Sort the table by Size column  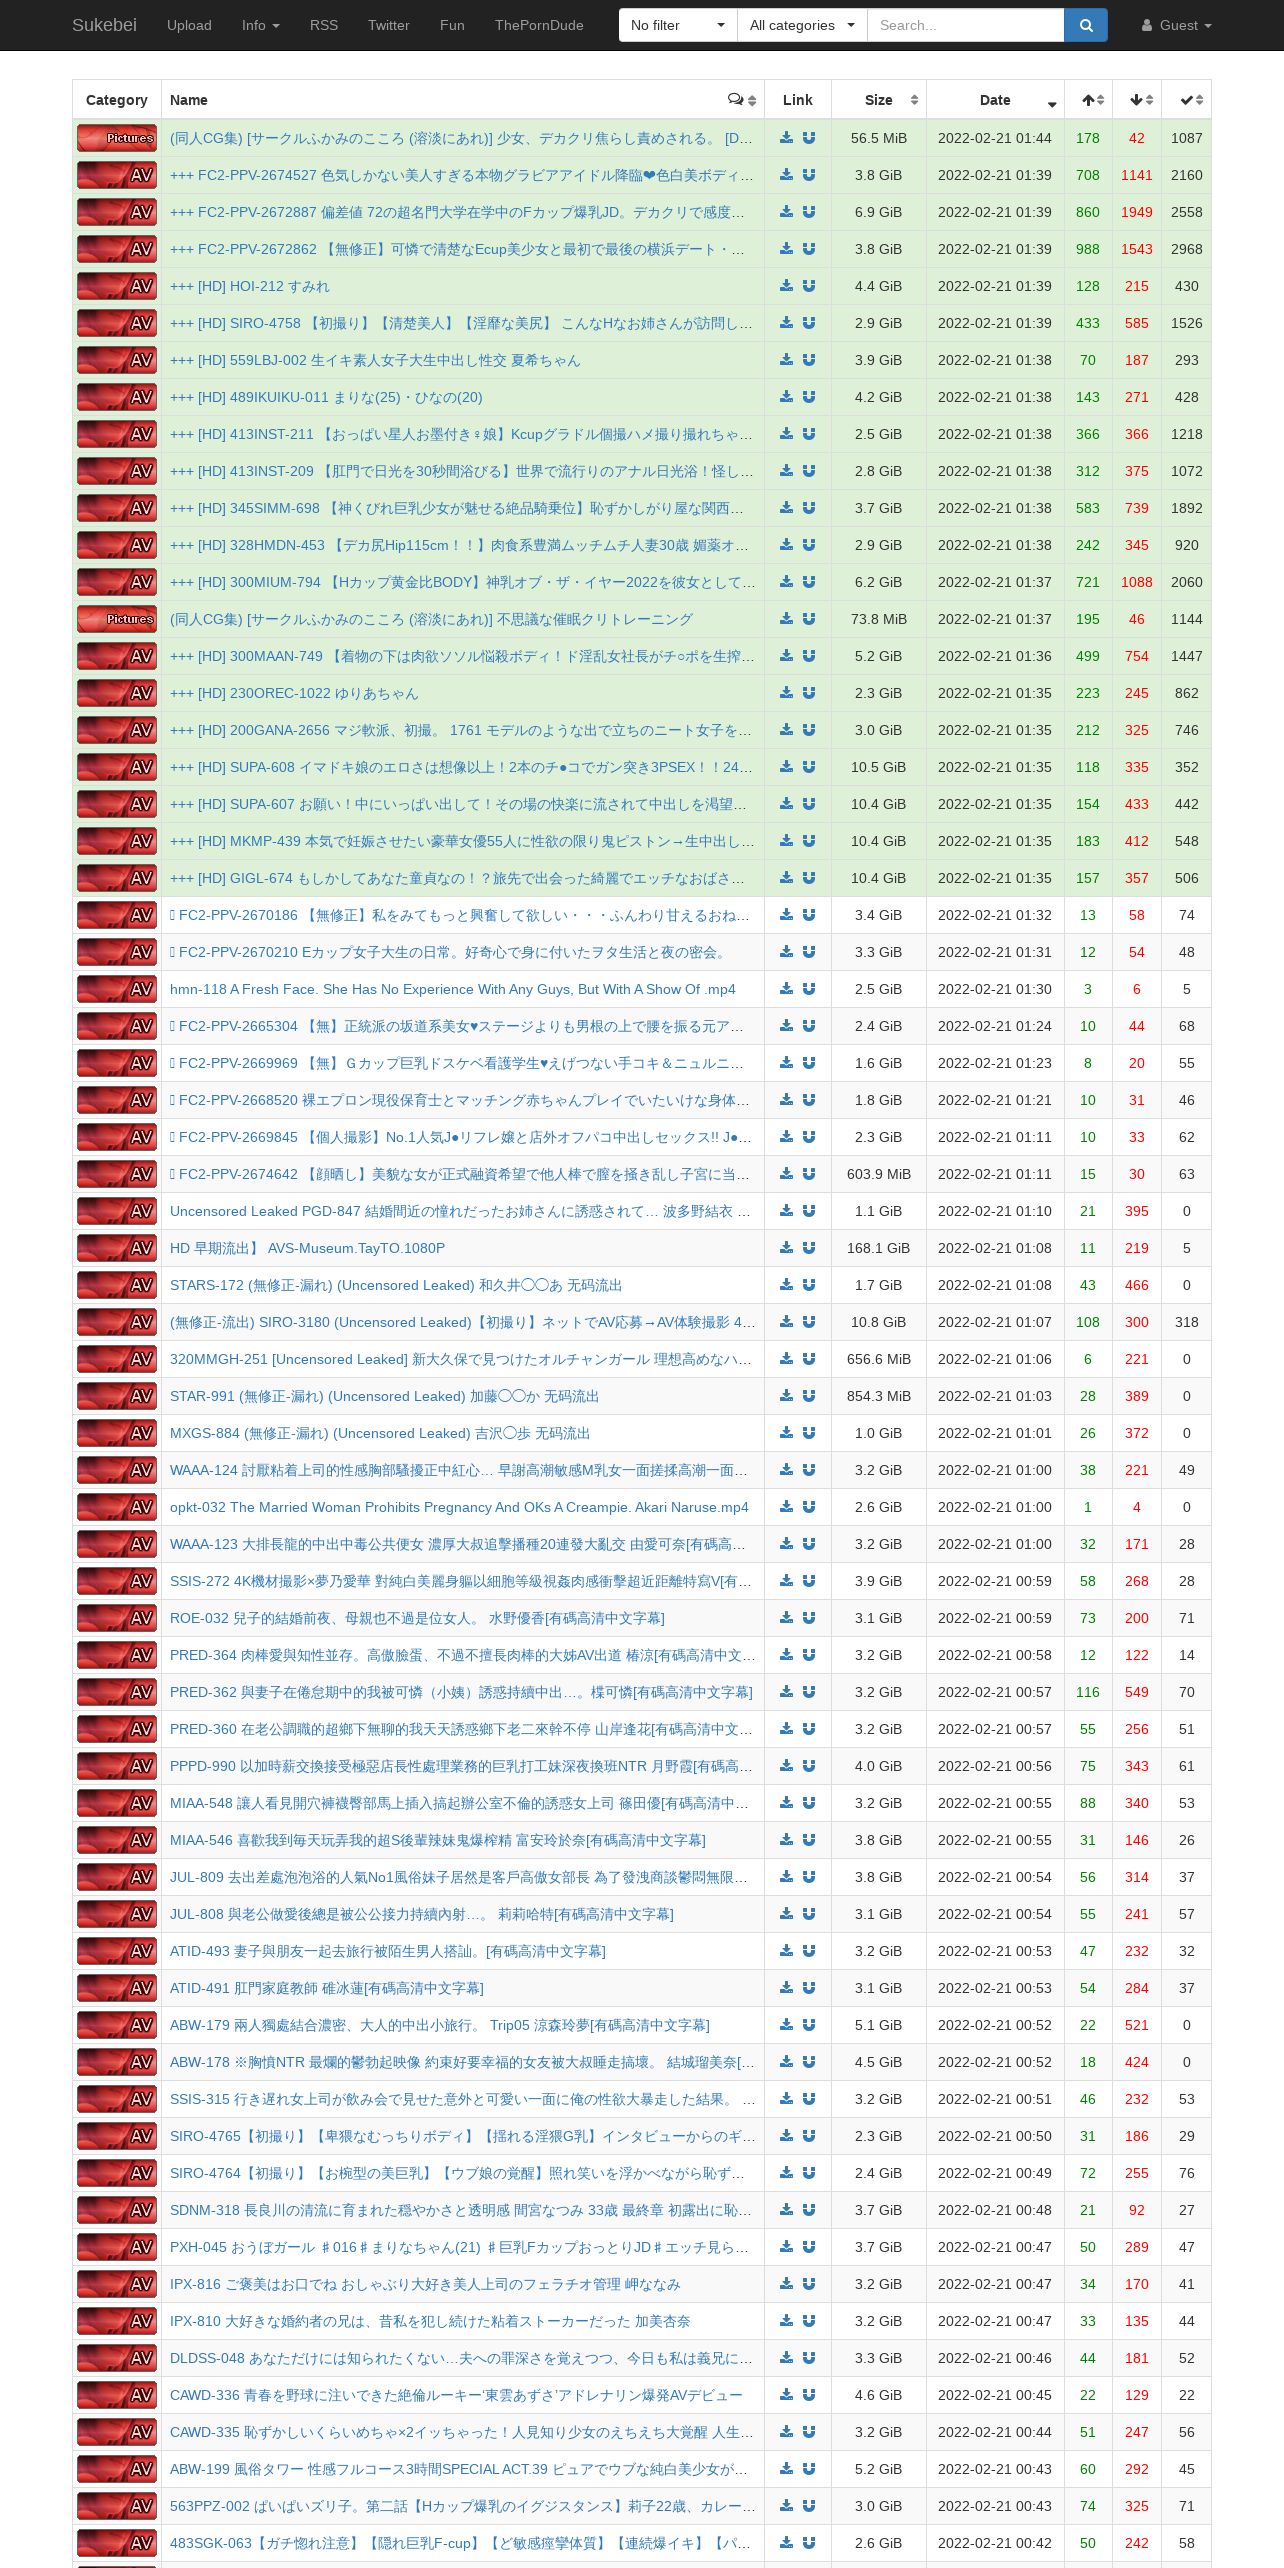(x=879, y=100)
